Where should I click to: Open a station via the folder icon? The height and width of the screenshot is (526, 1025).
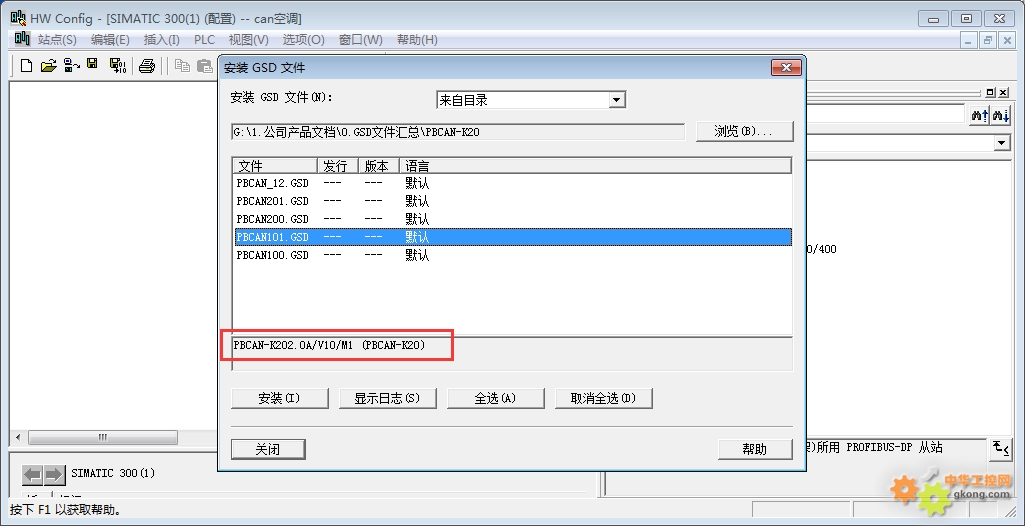pos(48,65)
